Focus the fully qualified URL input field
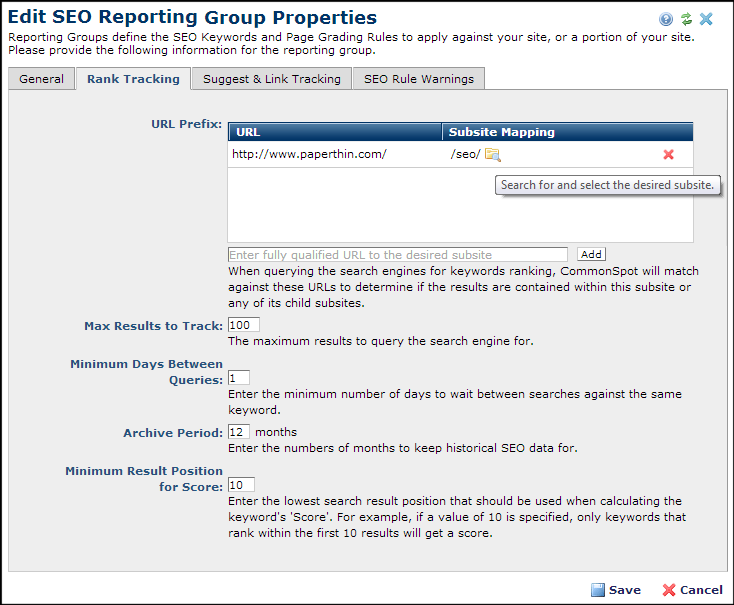This screenshot has width=734, height=605. [397, 255]
